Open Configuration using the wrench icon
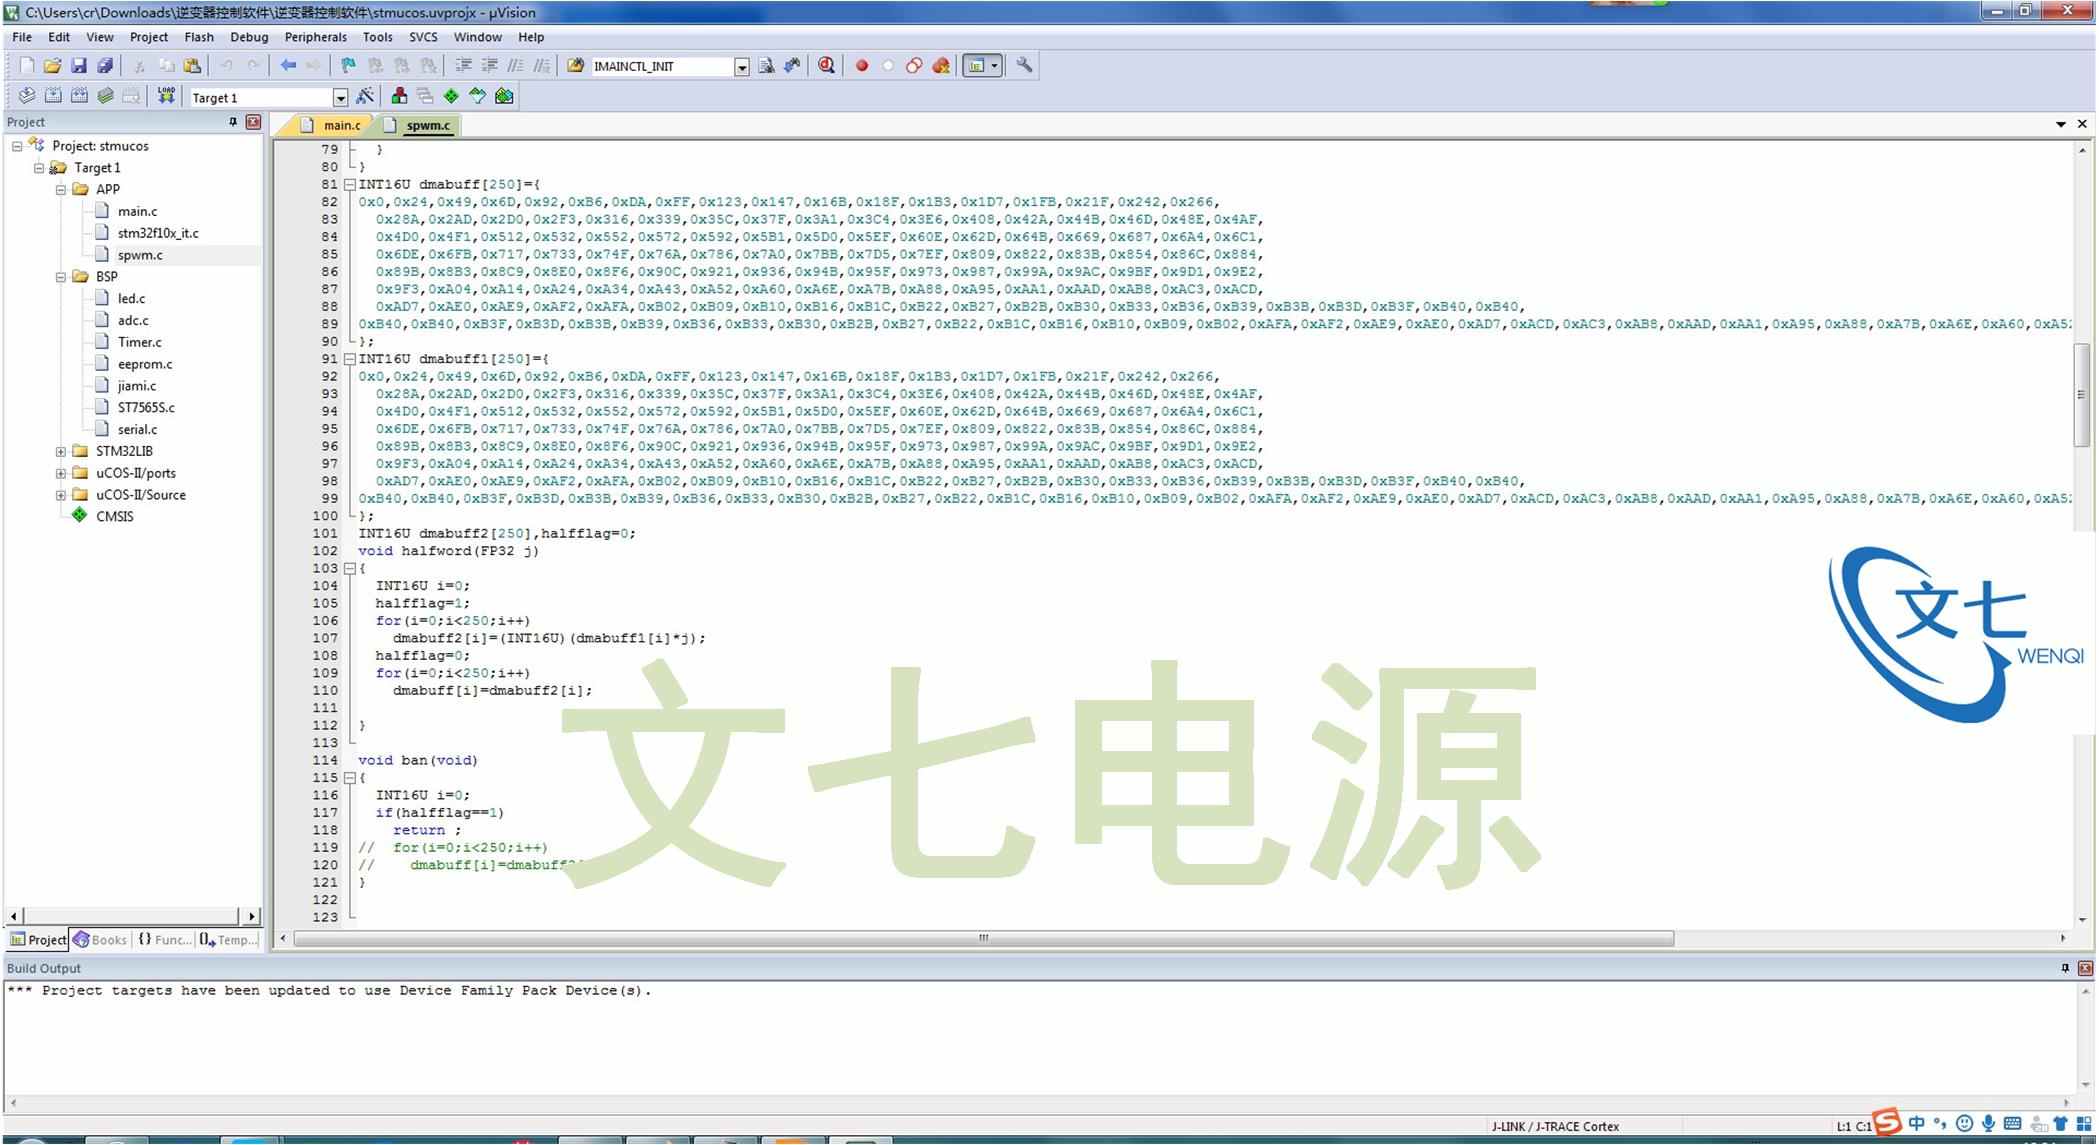Screen dimensions: 2099x1145 1024,66
